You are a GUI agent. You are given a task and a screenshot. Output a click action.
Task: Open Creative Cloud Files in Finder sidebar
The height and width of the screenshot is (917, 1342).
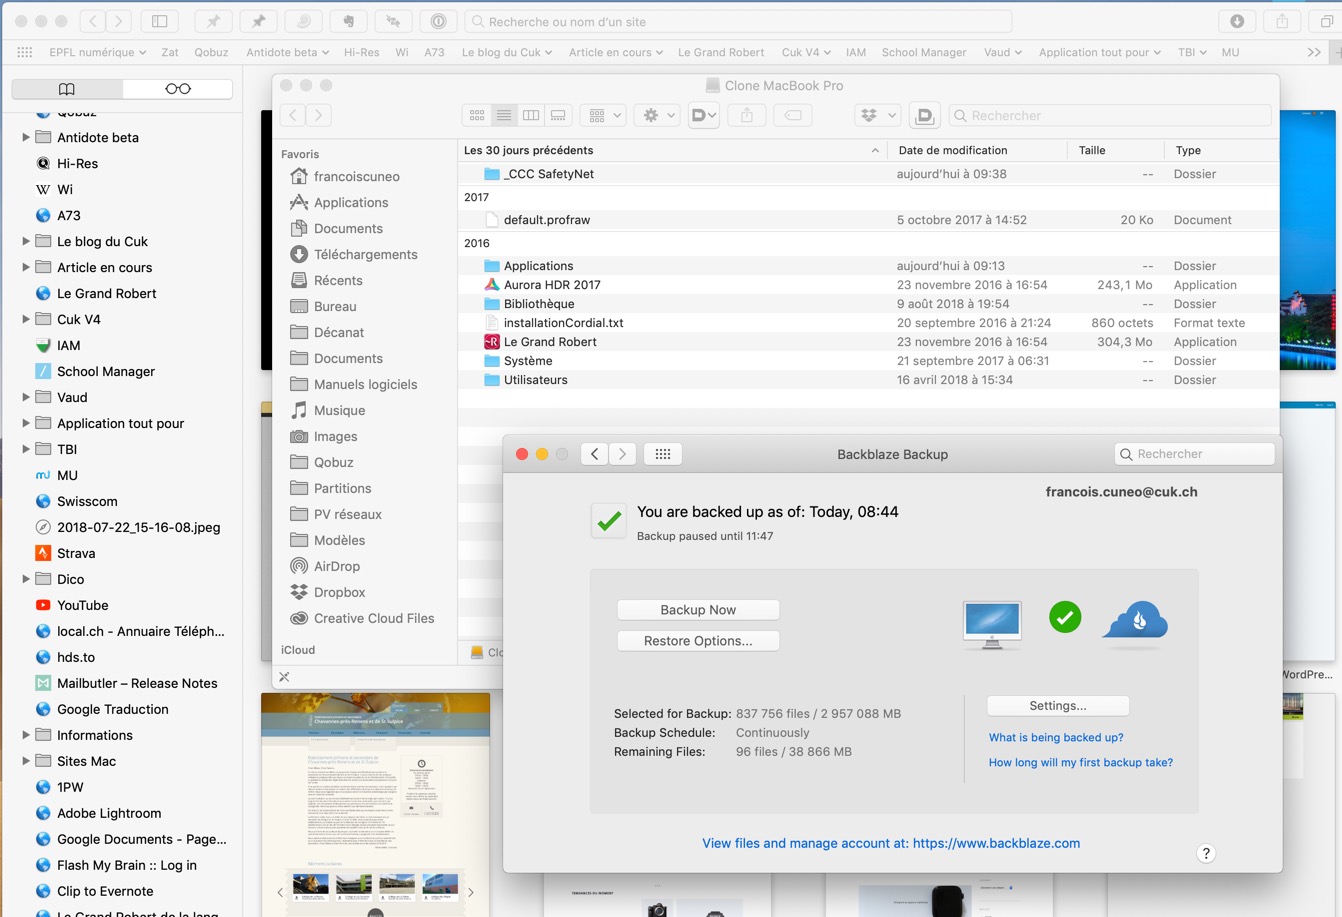[374, 618]
